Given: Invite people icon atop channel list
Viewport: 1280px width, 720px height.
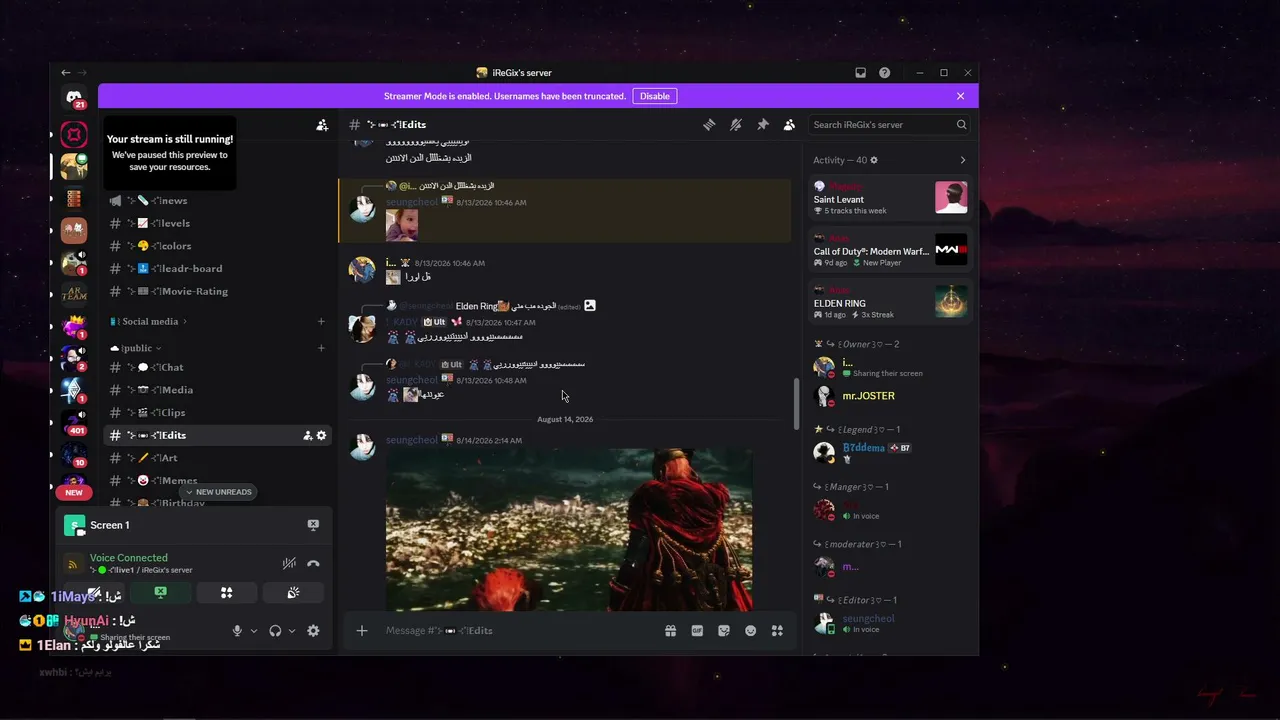Looking at the screenshot, I should point(322,125).
